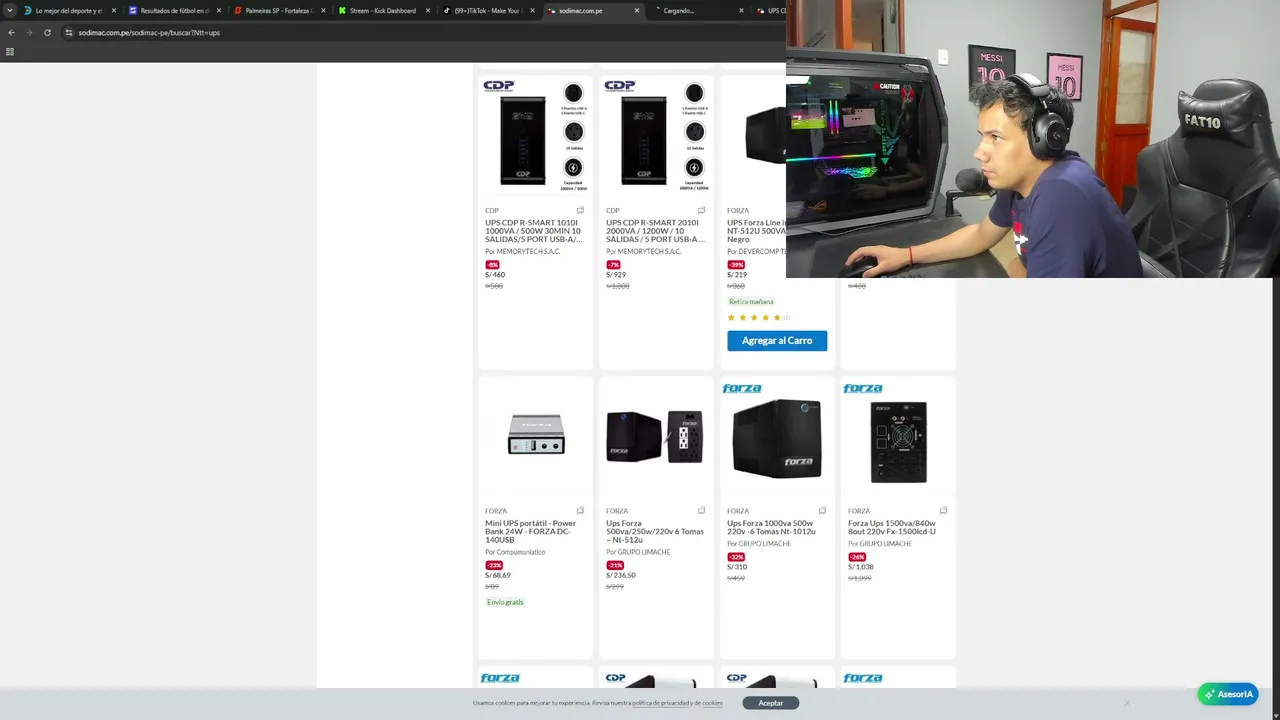Open Ups Forza 1000va 500w product image
The height and width of the screenshot is (720, 1280).
777,440
